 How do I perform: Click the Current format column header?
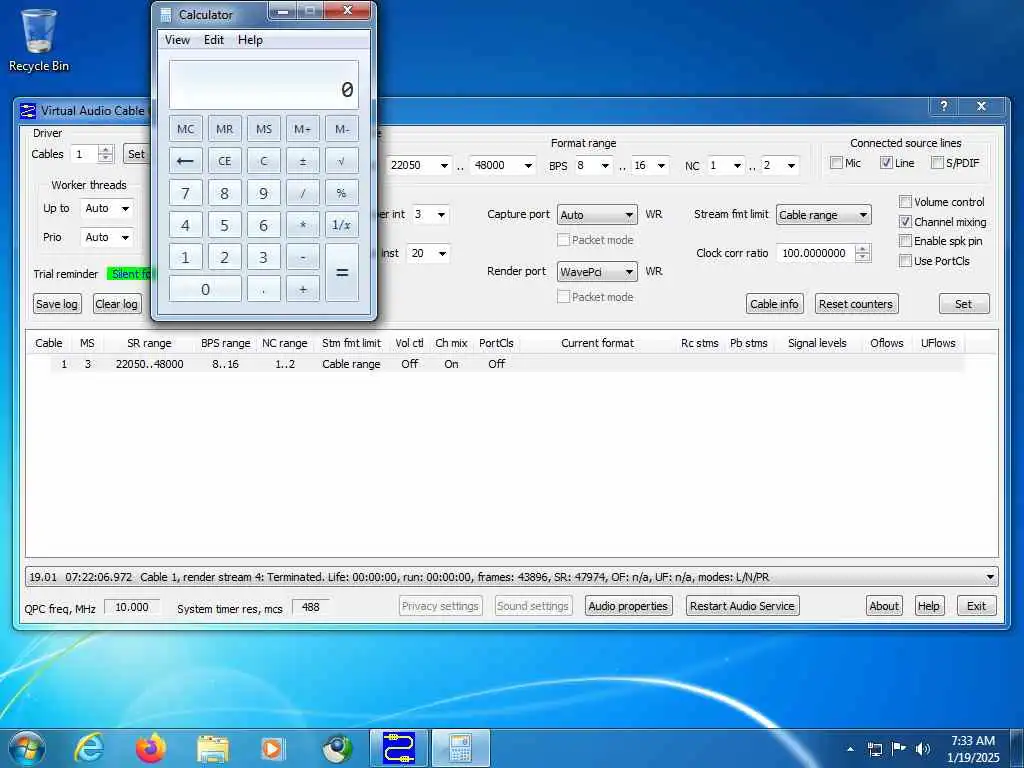pos(597,343)
